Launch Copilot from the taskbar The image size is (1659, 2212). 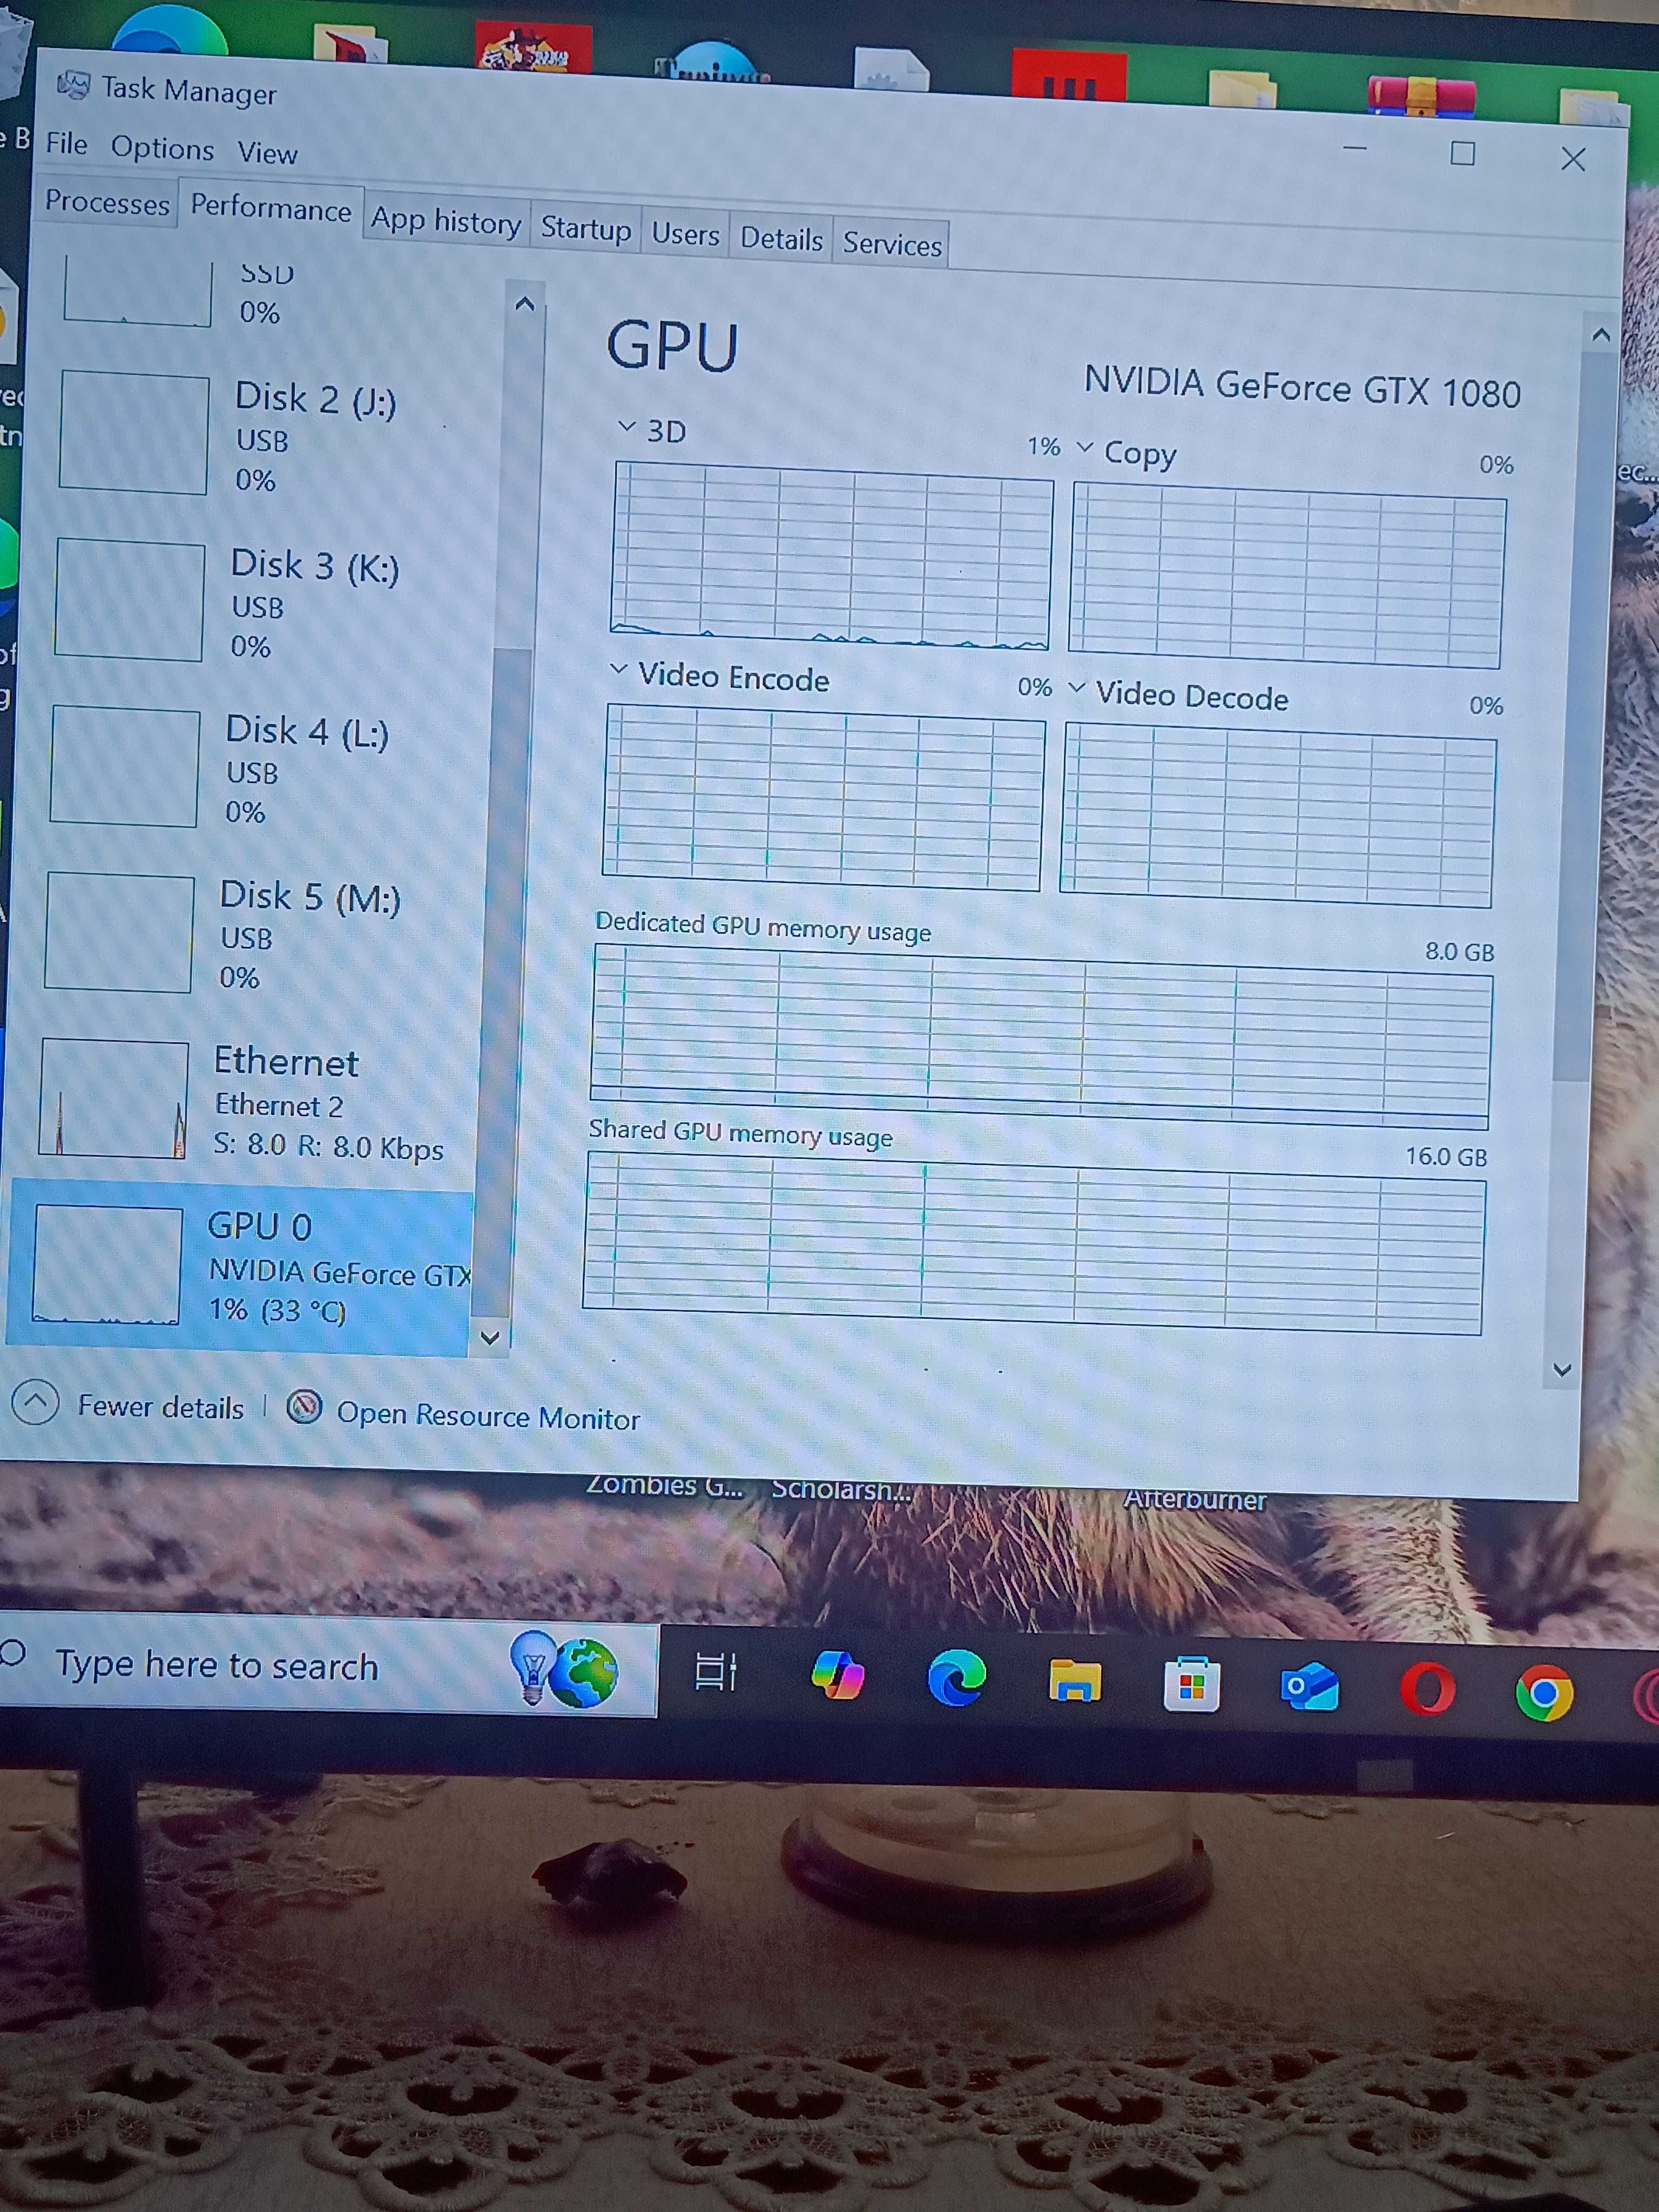(838, 1675)
